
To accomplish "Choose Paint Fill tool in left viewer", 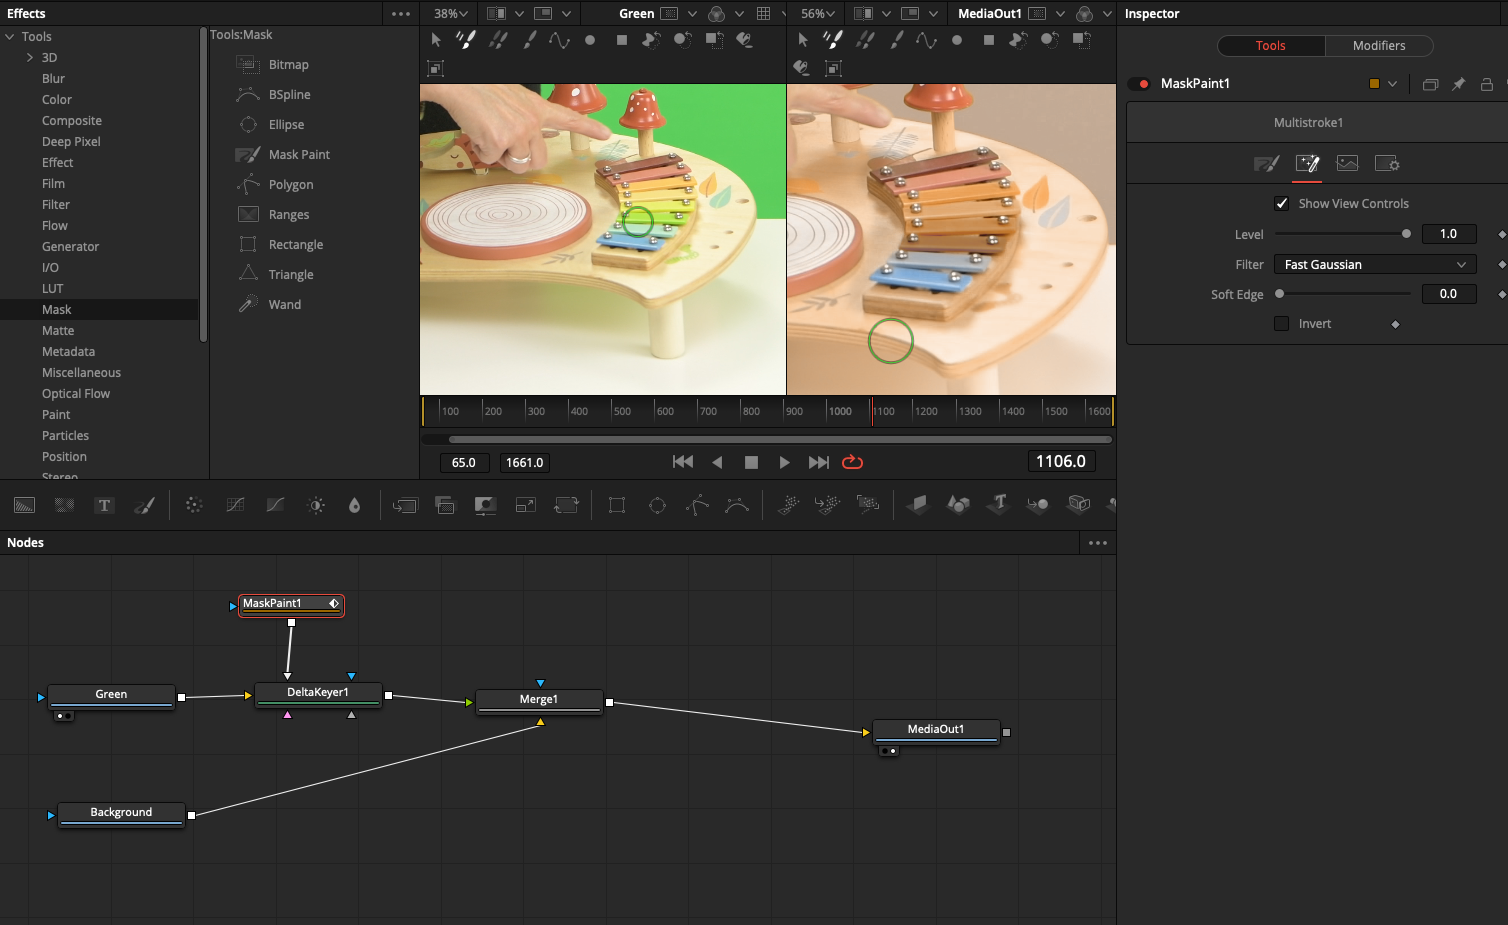I will tap(744, 40).
